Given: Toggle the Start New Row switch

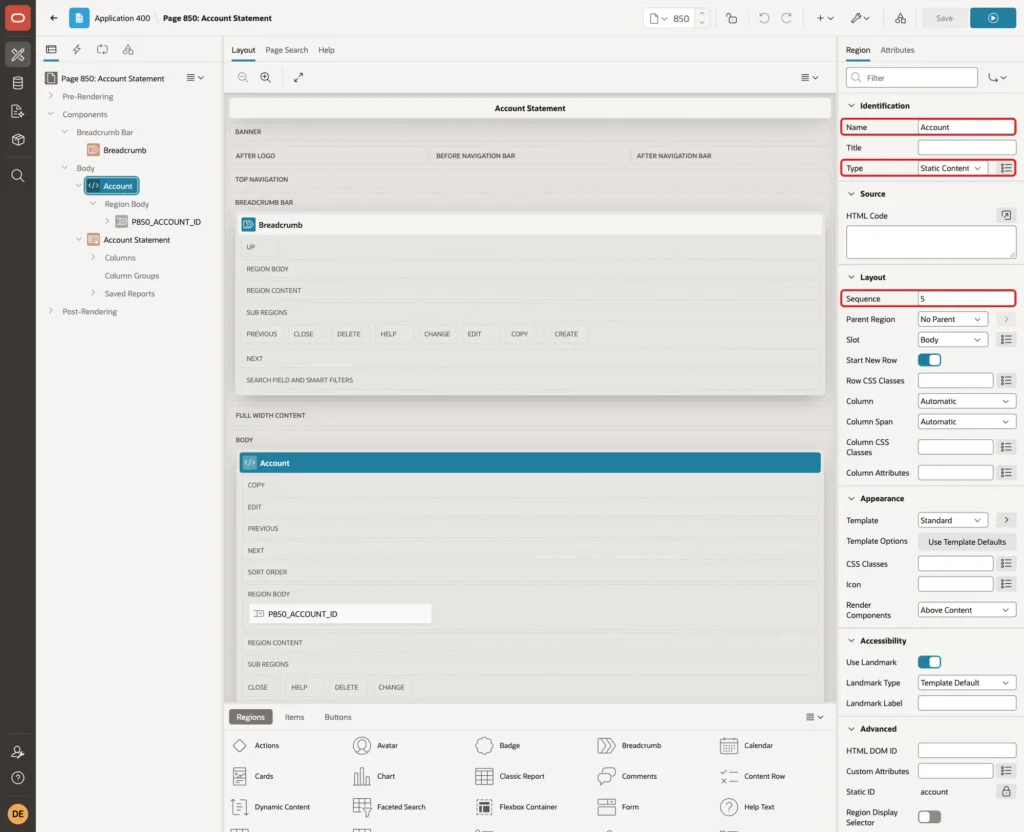Looking at the screenshot, I should click(929, 360).
